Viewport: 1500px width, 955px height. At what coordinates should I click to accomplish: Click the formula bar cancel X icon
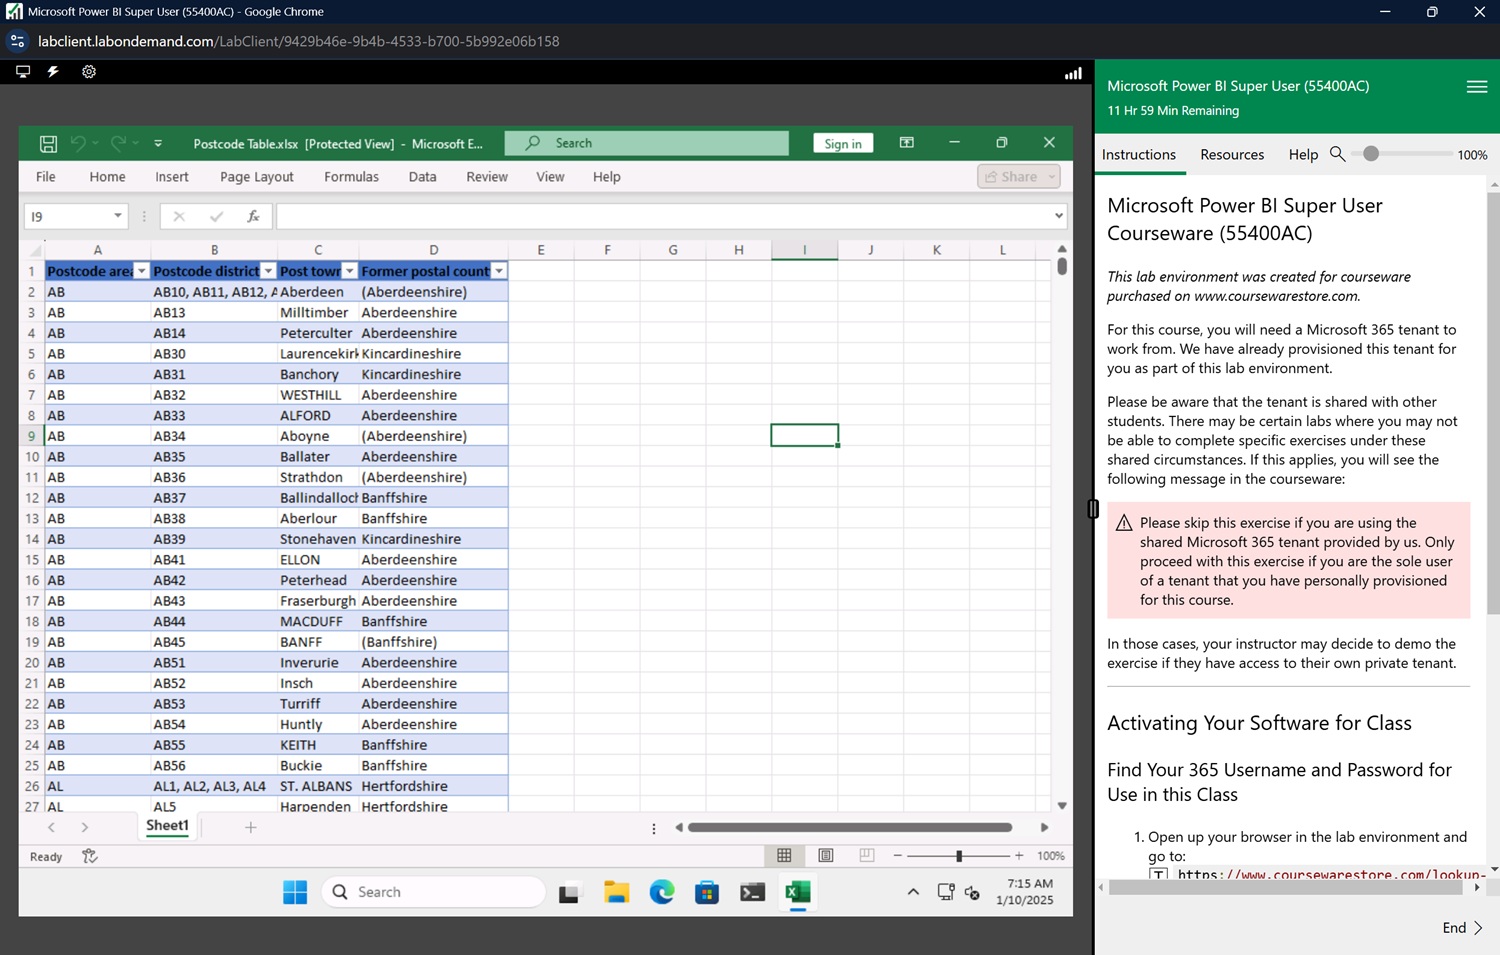point(179,216)
